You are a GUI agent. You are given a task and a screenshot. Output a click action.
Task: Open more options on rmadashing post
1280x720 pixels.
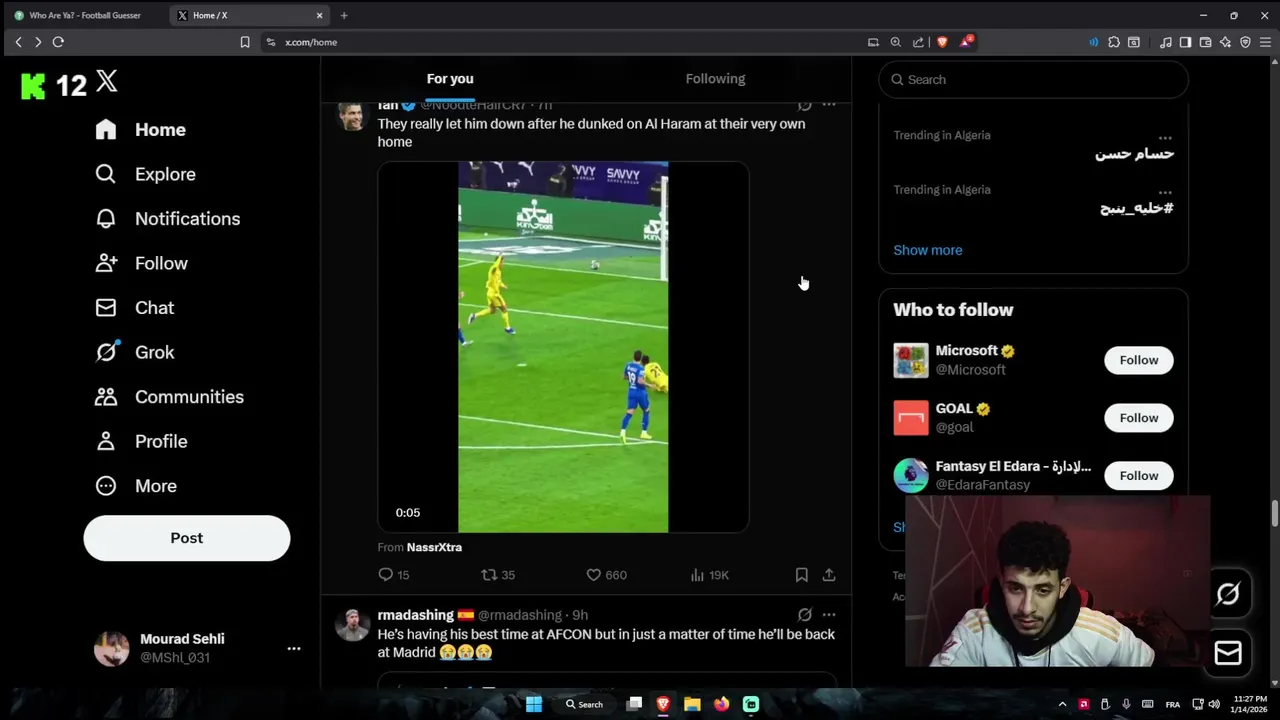829,615
